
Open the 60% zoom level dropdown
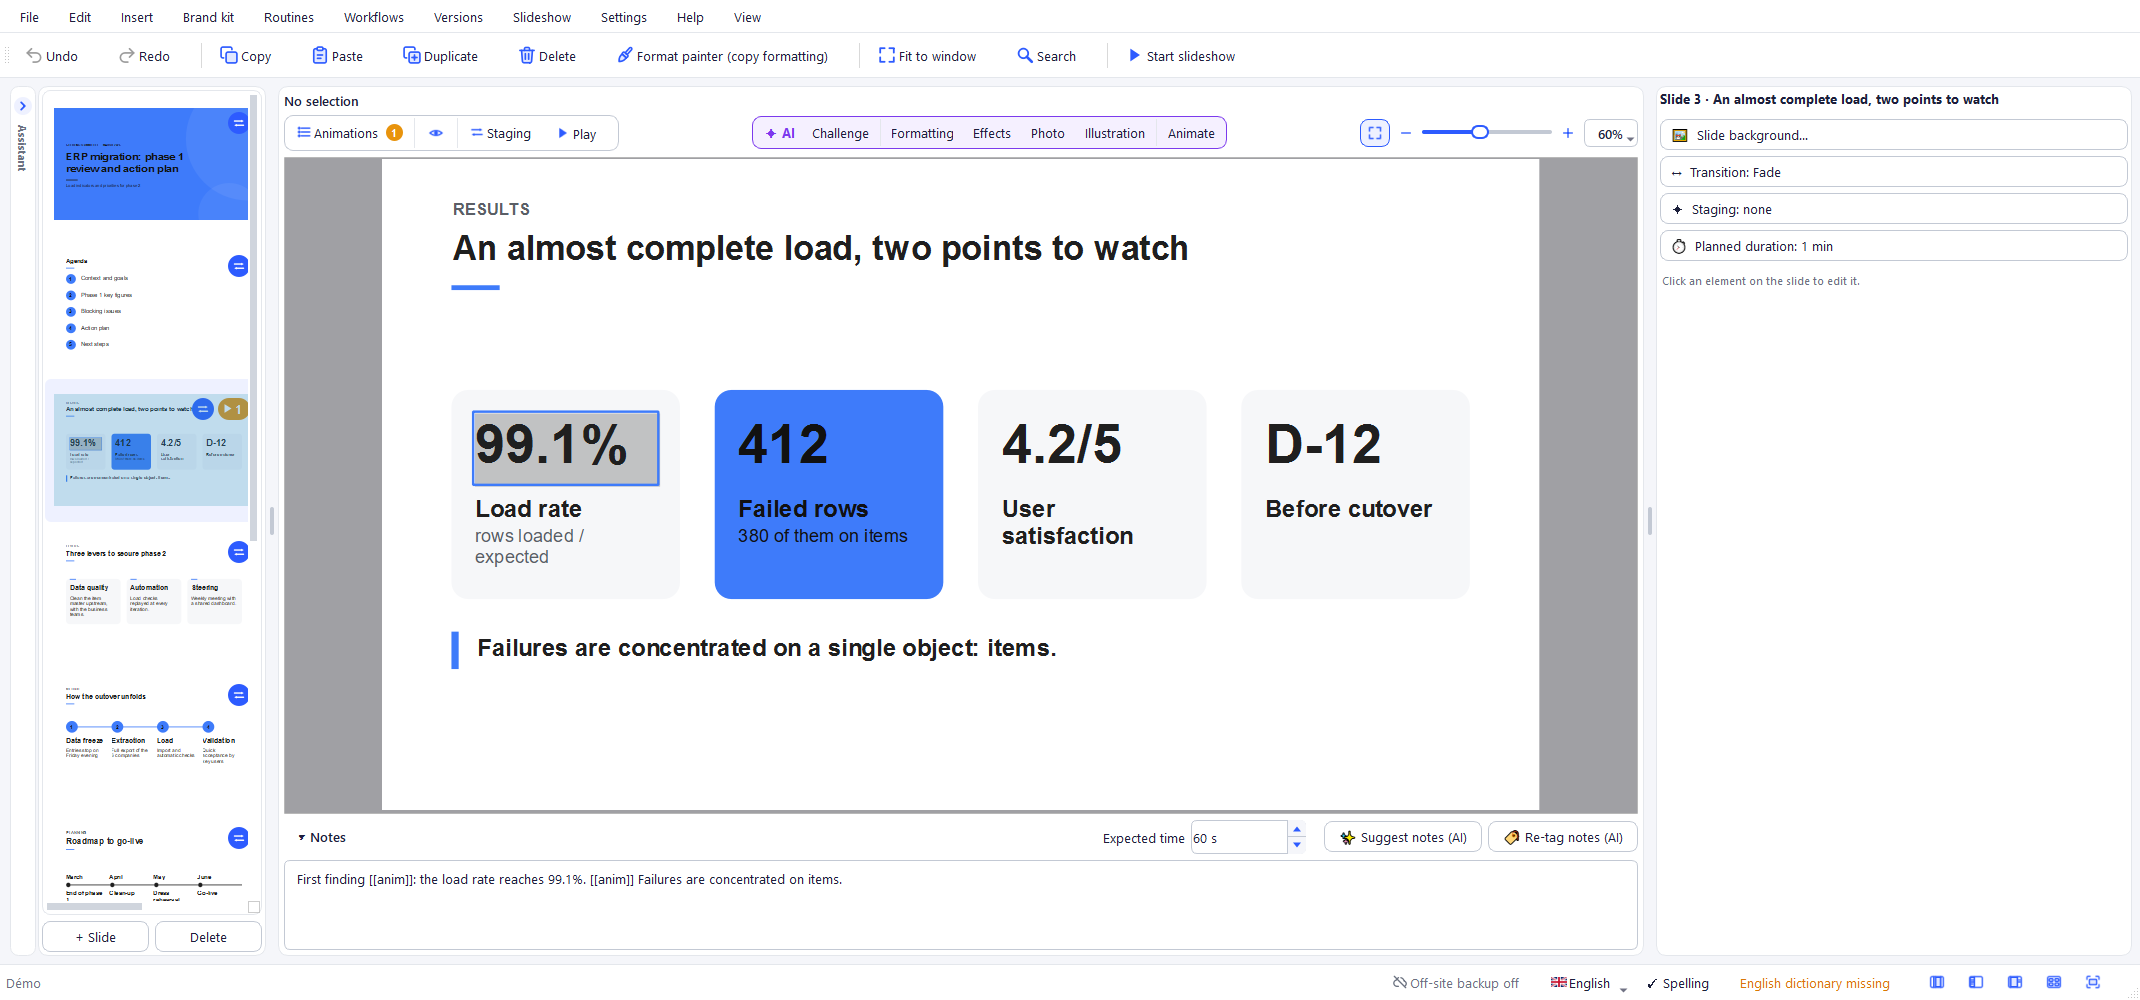(1611, 134)
